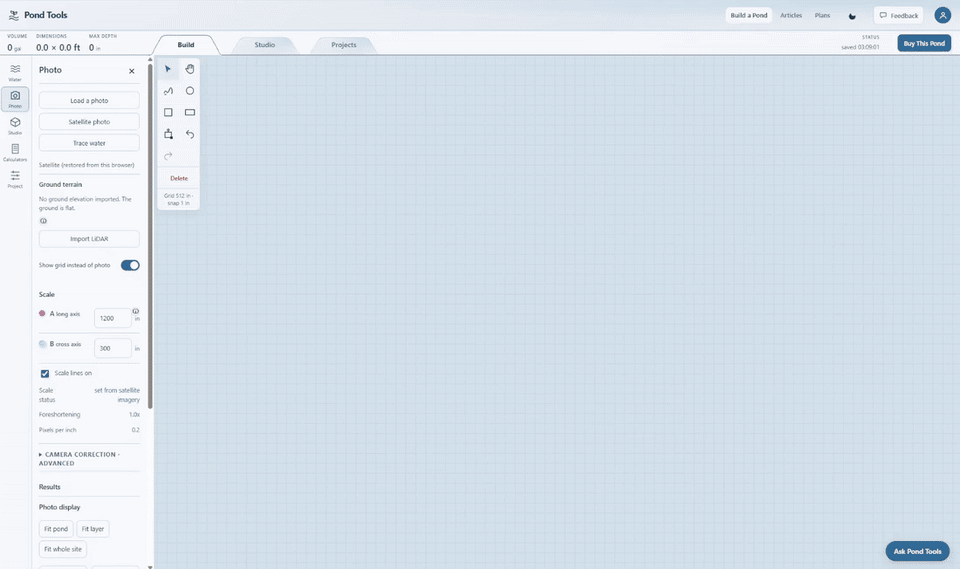The width and height of the screenshot is (960, 569).
Task: Select the A long axis marker
Action: pos(42,314)
